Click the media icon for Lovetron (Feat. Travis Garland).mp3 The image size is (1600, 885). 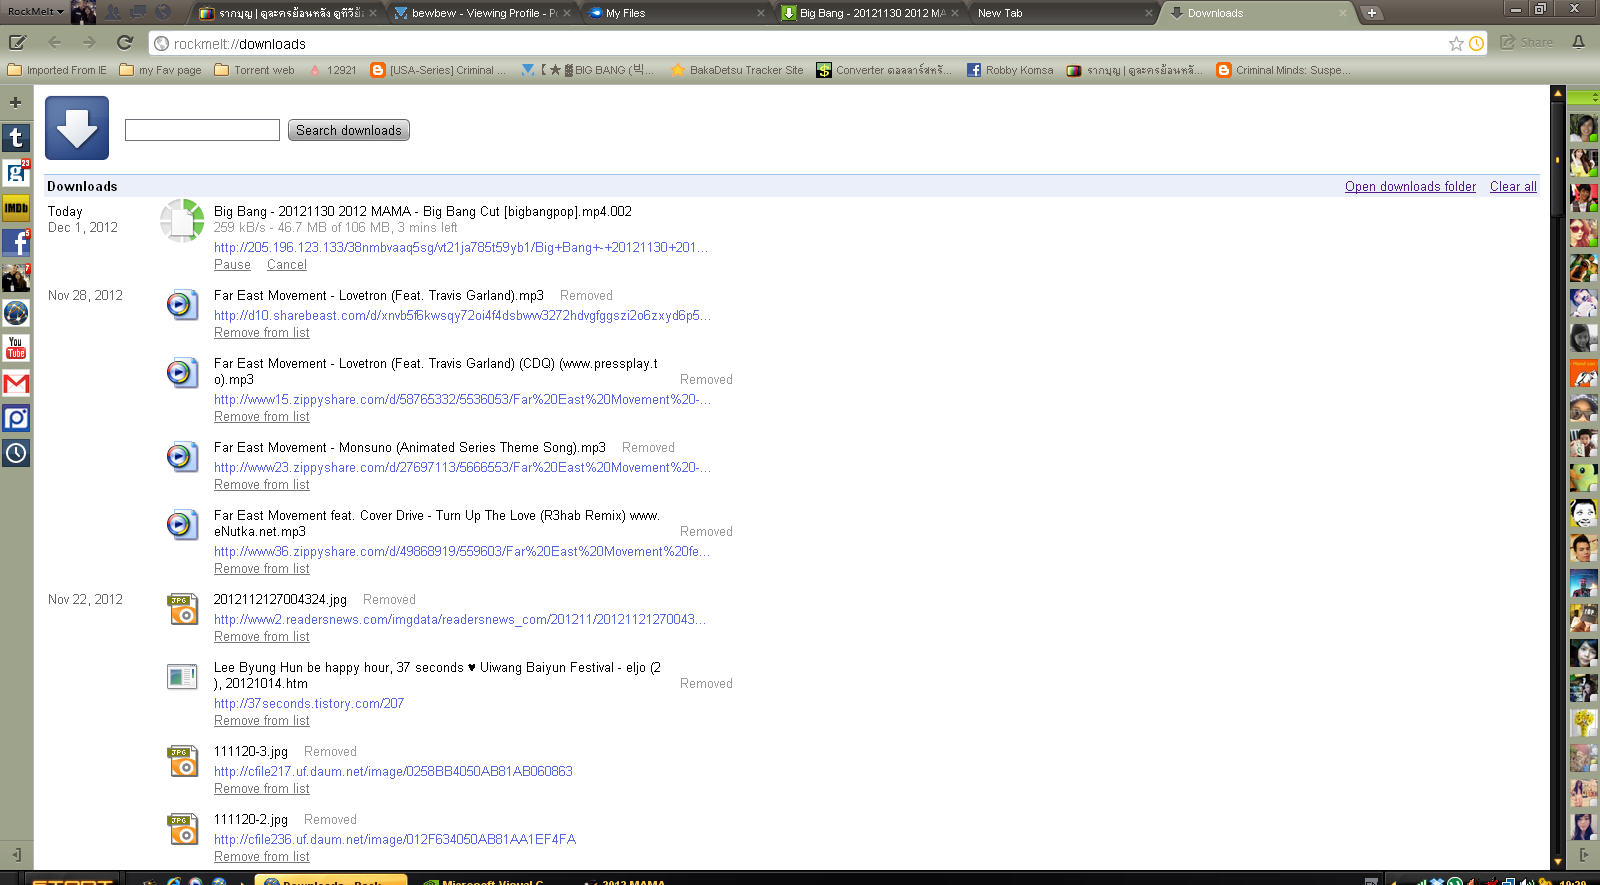pyautogui.click(x=182, y=304)
